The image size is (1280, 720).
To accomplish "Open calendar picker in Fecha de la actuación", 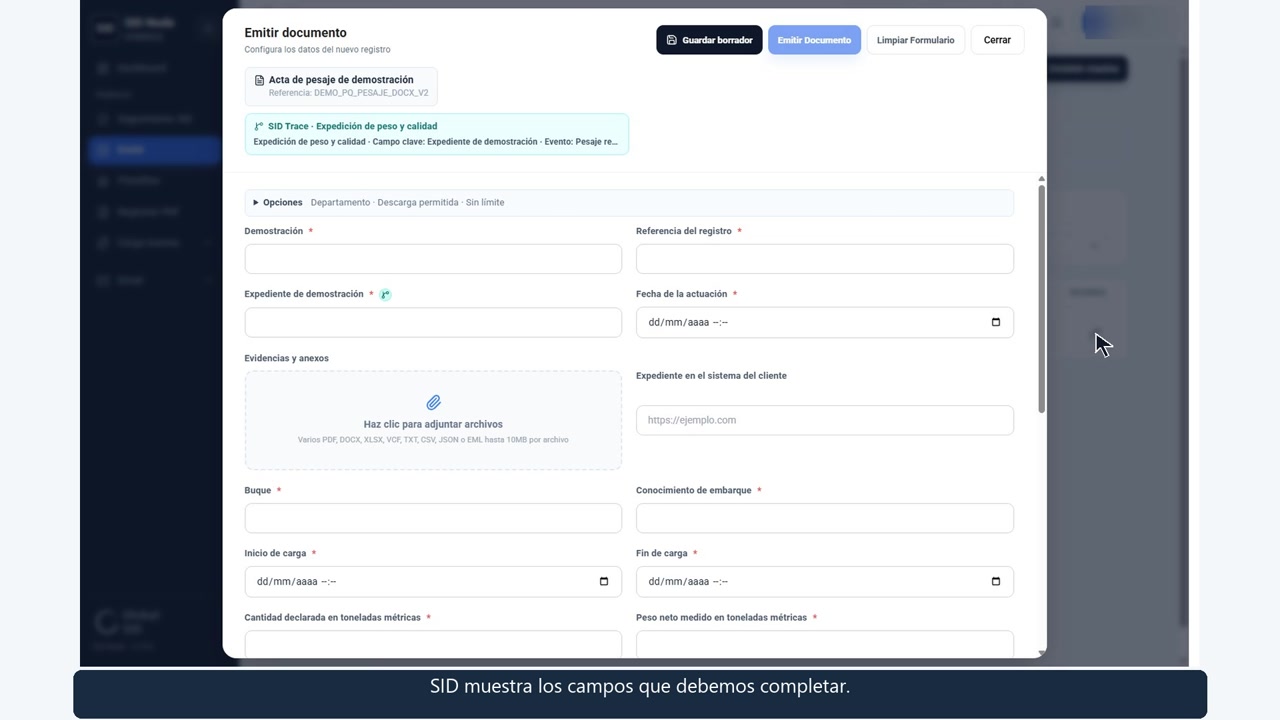I will (995, 322).
